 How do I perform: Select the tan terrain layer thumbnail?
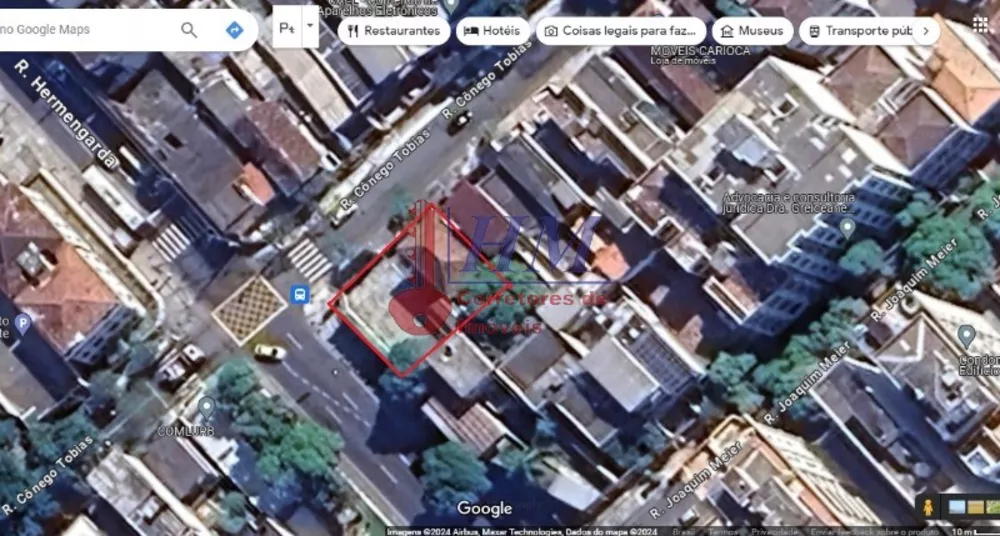point(976,507)
